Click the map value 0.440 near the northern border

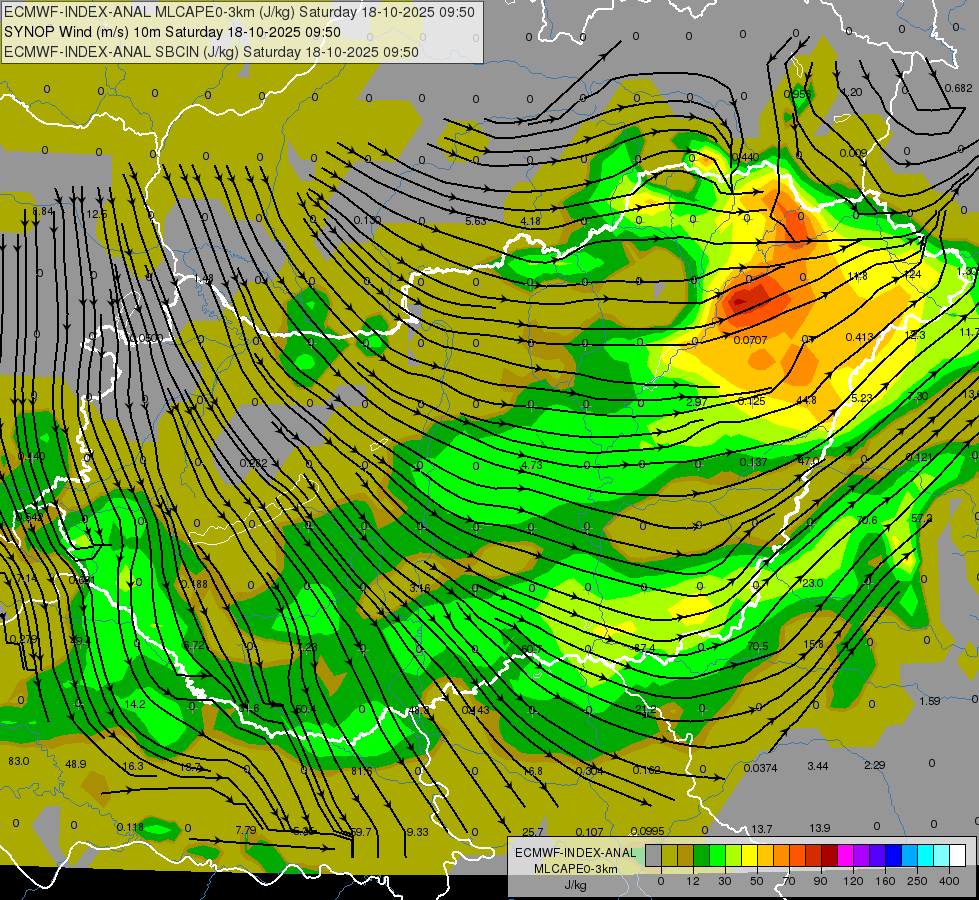[745, 157]
